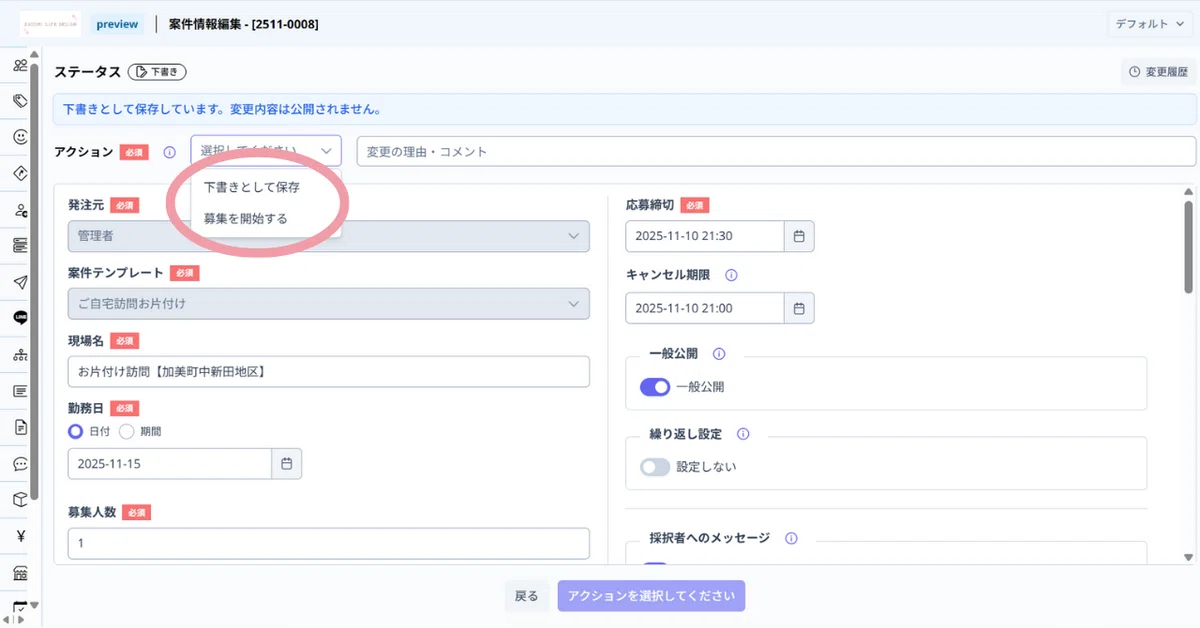Open the paper plane send icon
1200x628 pixels.
pos(20,282)
